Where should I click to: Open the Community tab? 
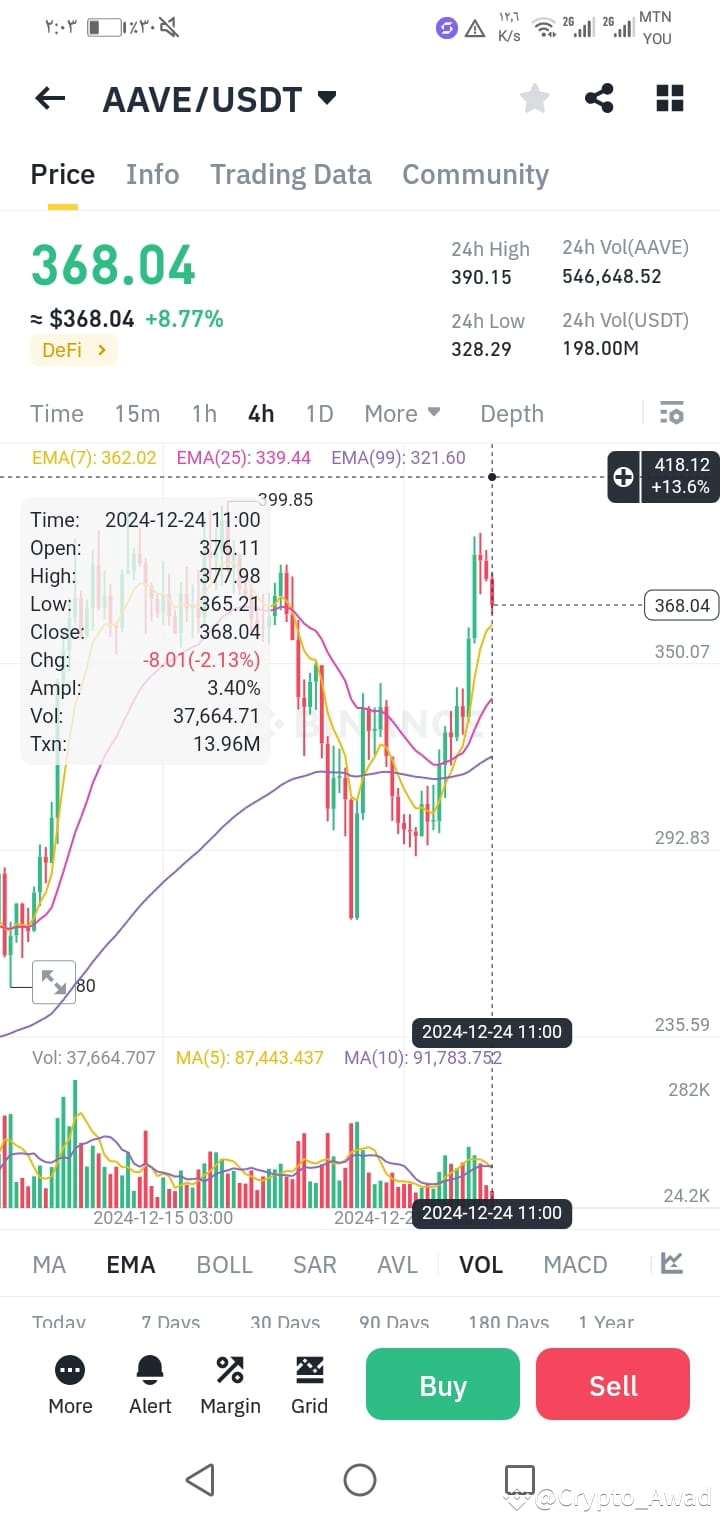475,174
